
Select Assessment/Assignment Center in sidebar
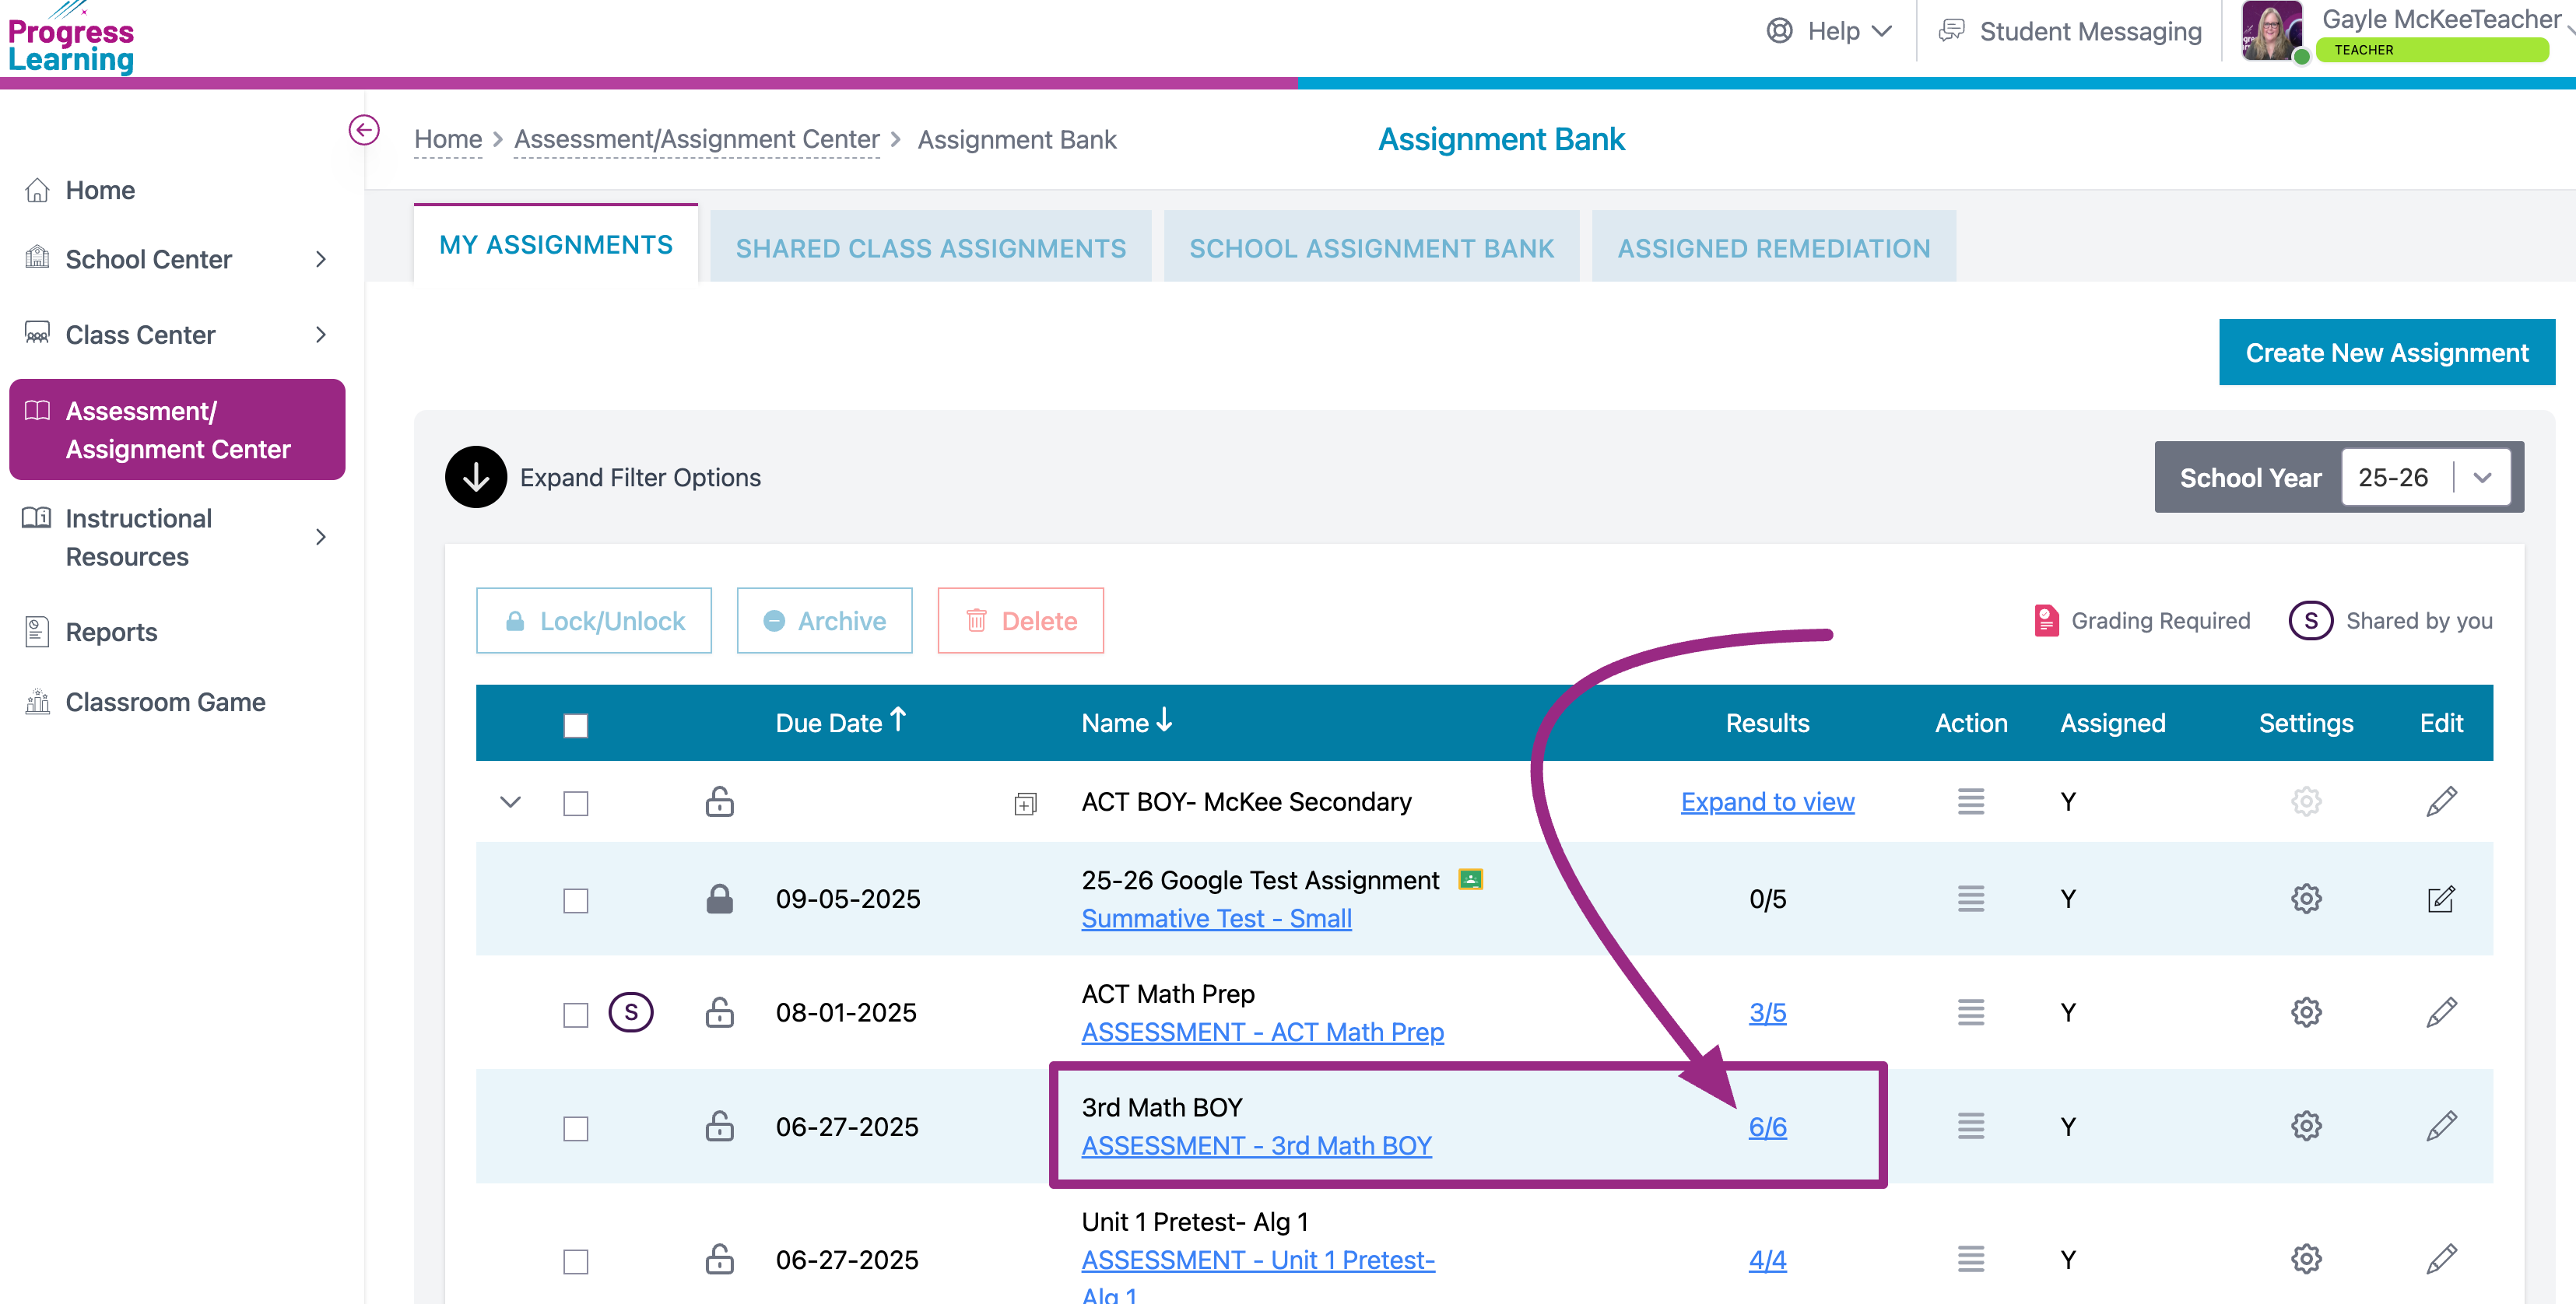pos(177,430)
